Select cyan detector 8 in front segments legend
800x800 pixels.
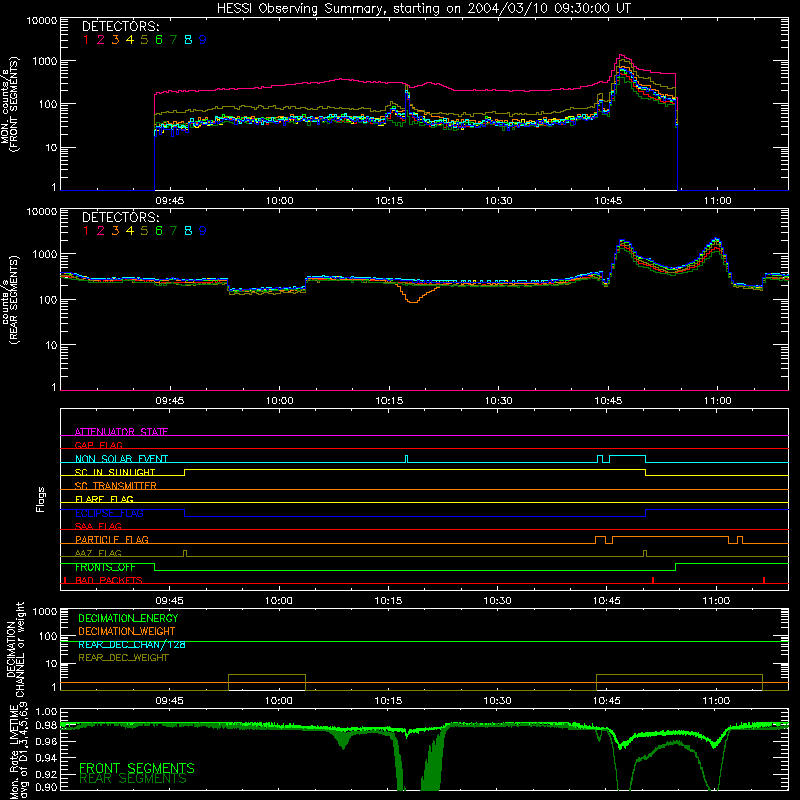[188, 40]
